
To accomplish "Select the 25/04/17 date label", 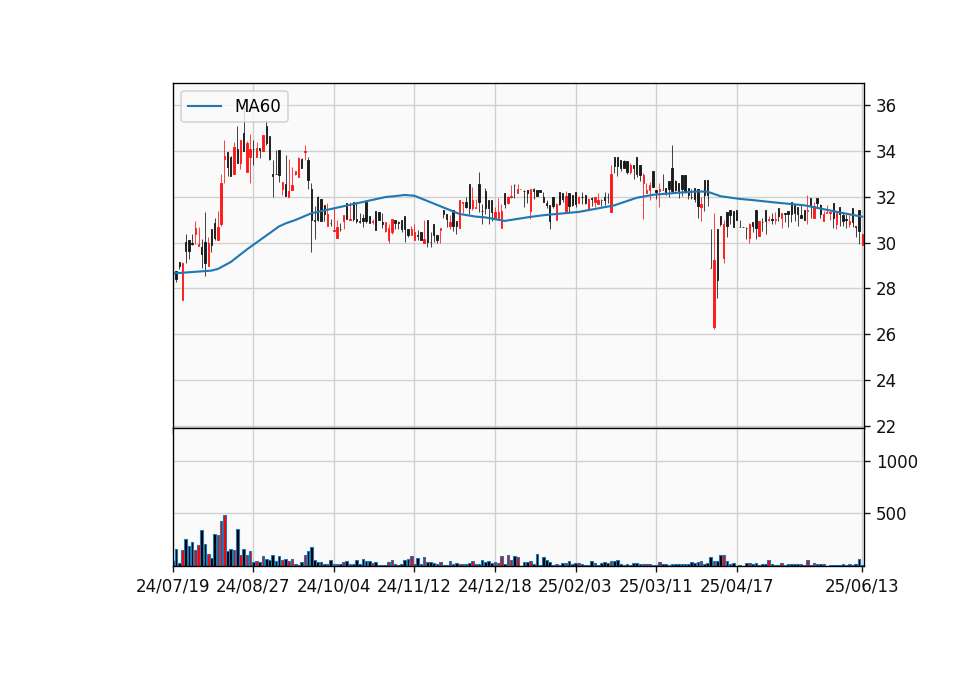I will [x=737, y=586].
